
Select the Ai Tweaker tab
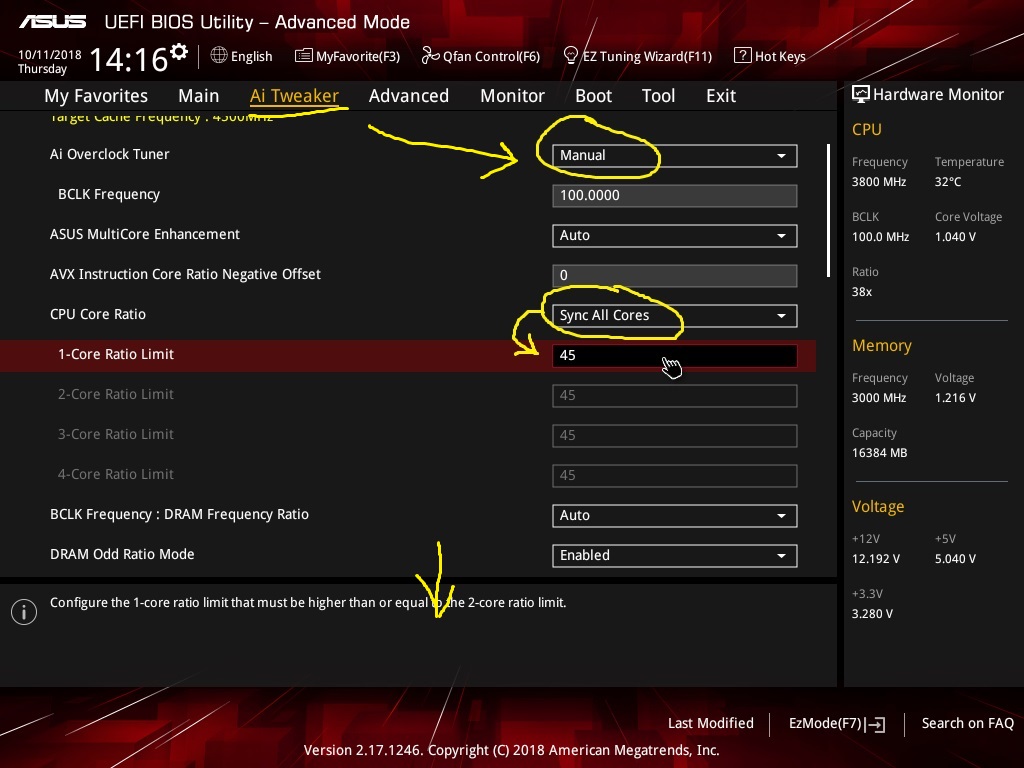pyautogui.click(x=294, y=96)
